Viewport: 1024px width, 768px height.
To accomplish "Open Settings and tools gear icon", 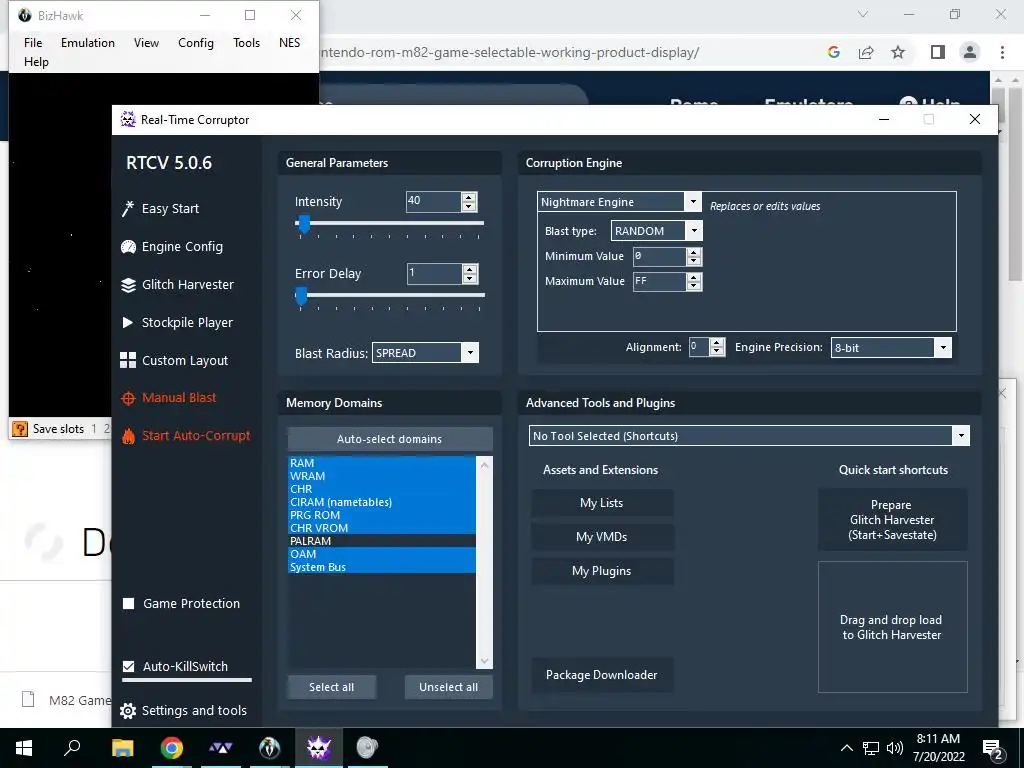I will (x=128, y=711).
